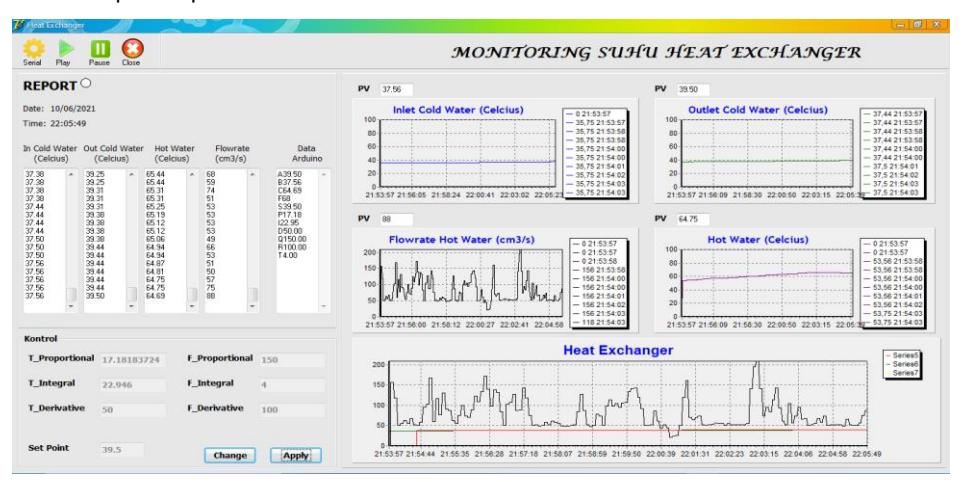The height and width of the screenshot is (482, 963).
Task: Start monitoring with the Play icon
Action: click(65, 48)
